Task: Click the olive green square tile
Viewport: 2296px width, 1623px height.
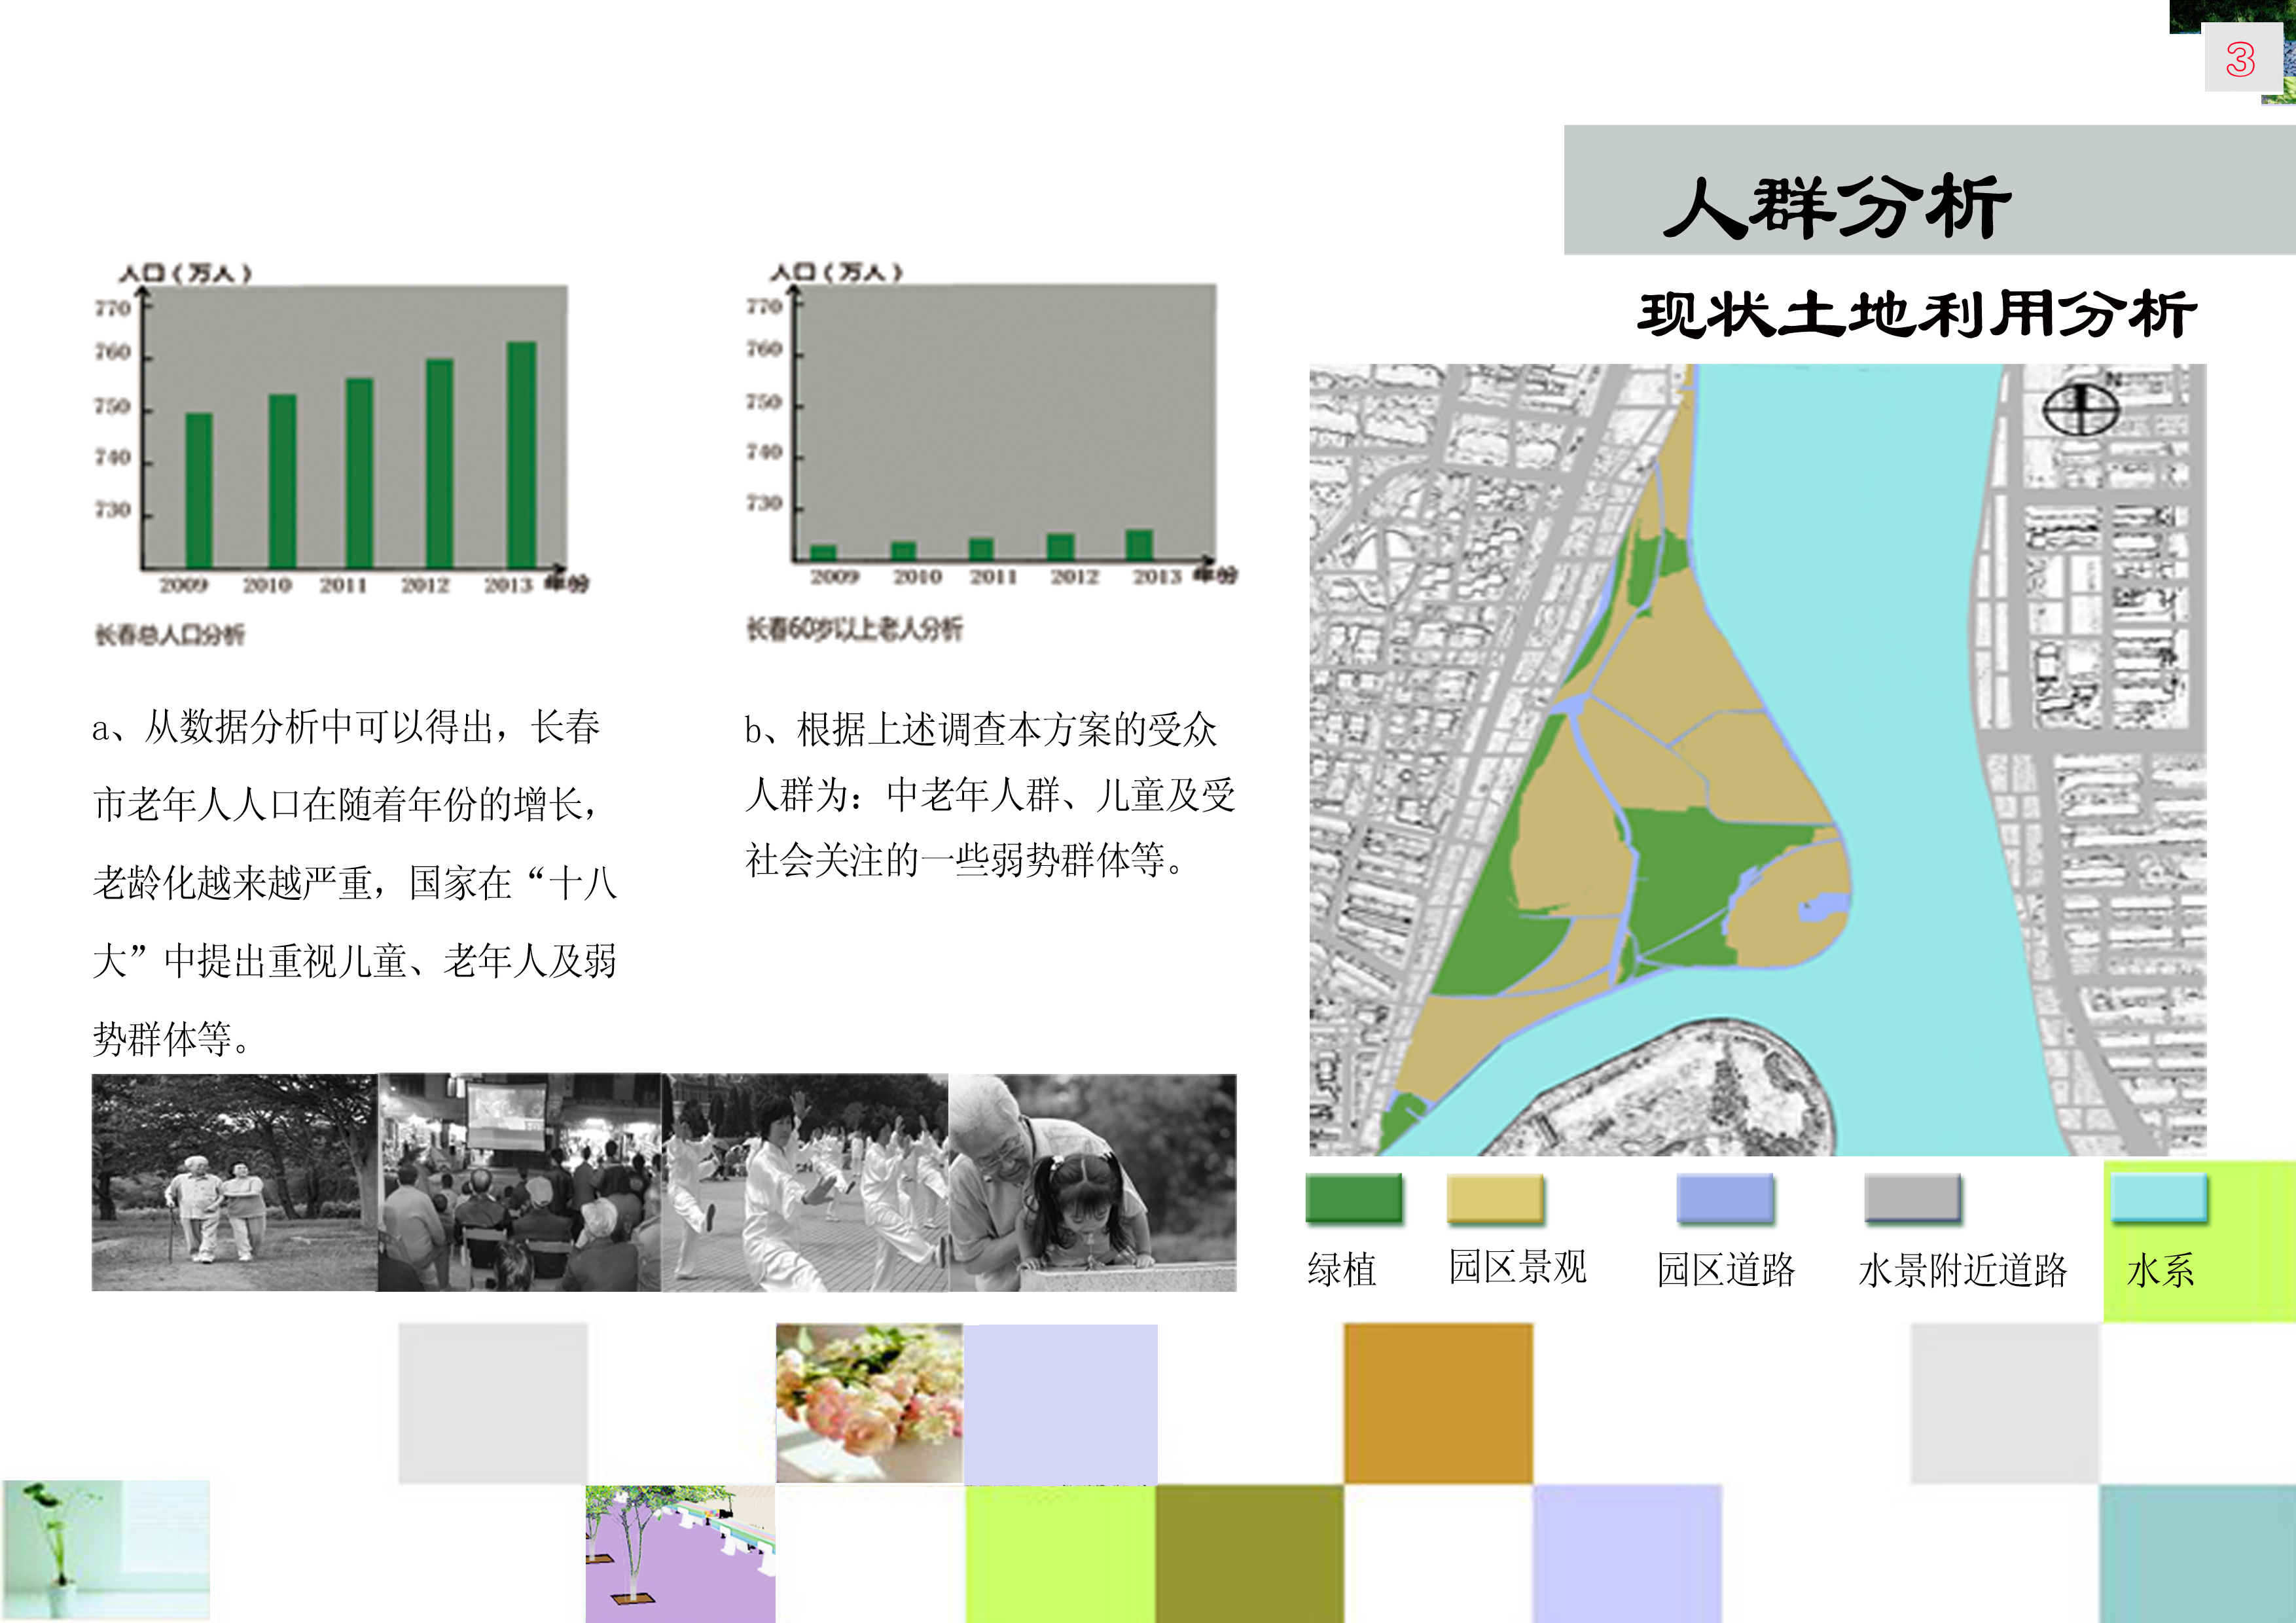Action: pyautogui.click(x=1249, y=1553)
